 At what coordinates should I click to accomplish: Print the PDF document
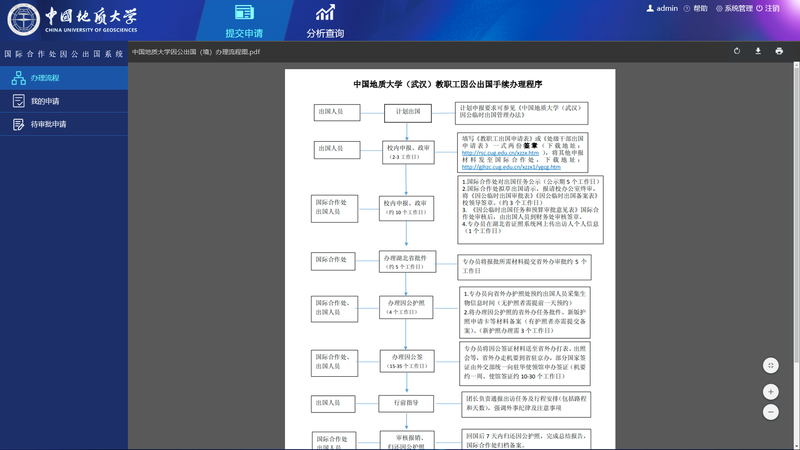click(x=779, y=51)
